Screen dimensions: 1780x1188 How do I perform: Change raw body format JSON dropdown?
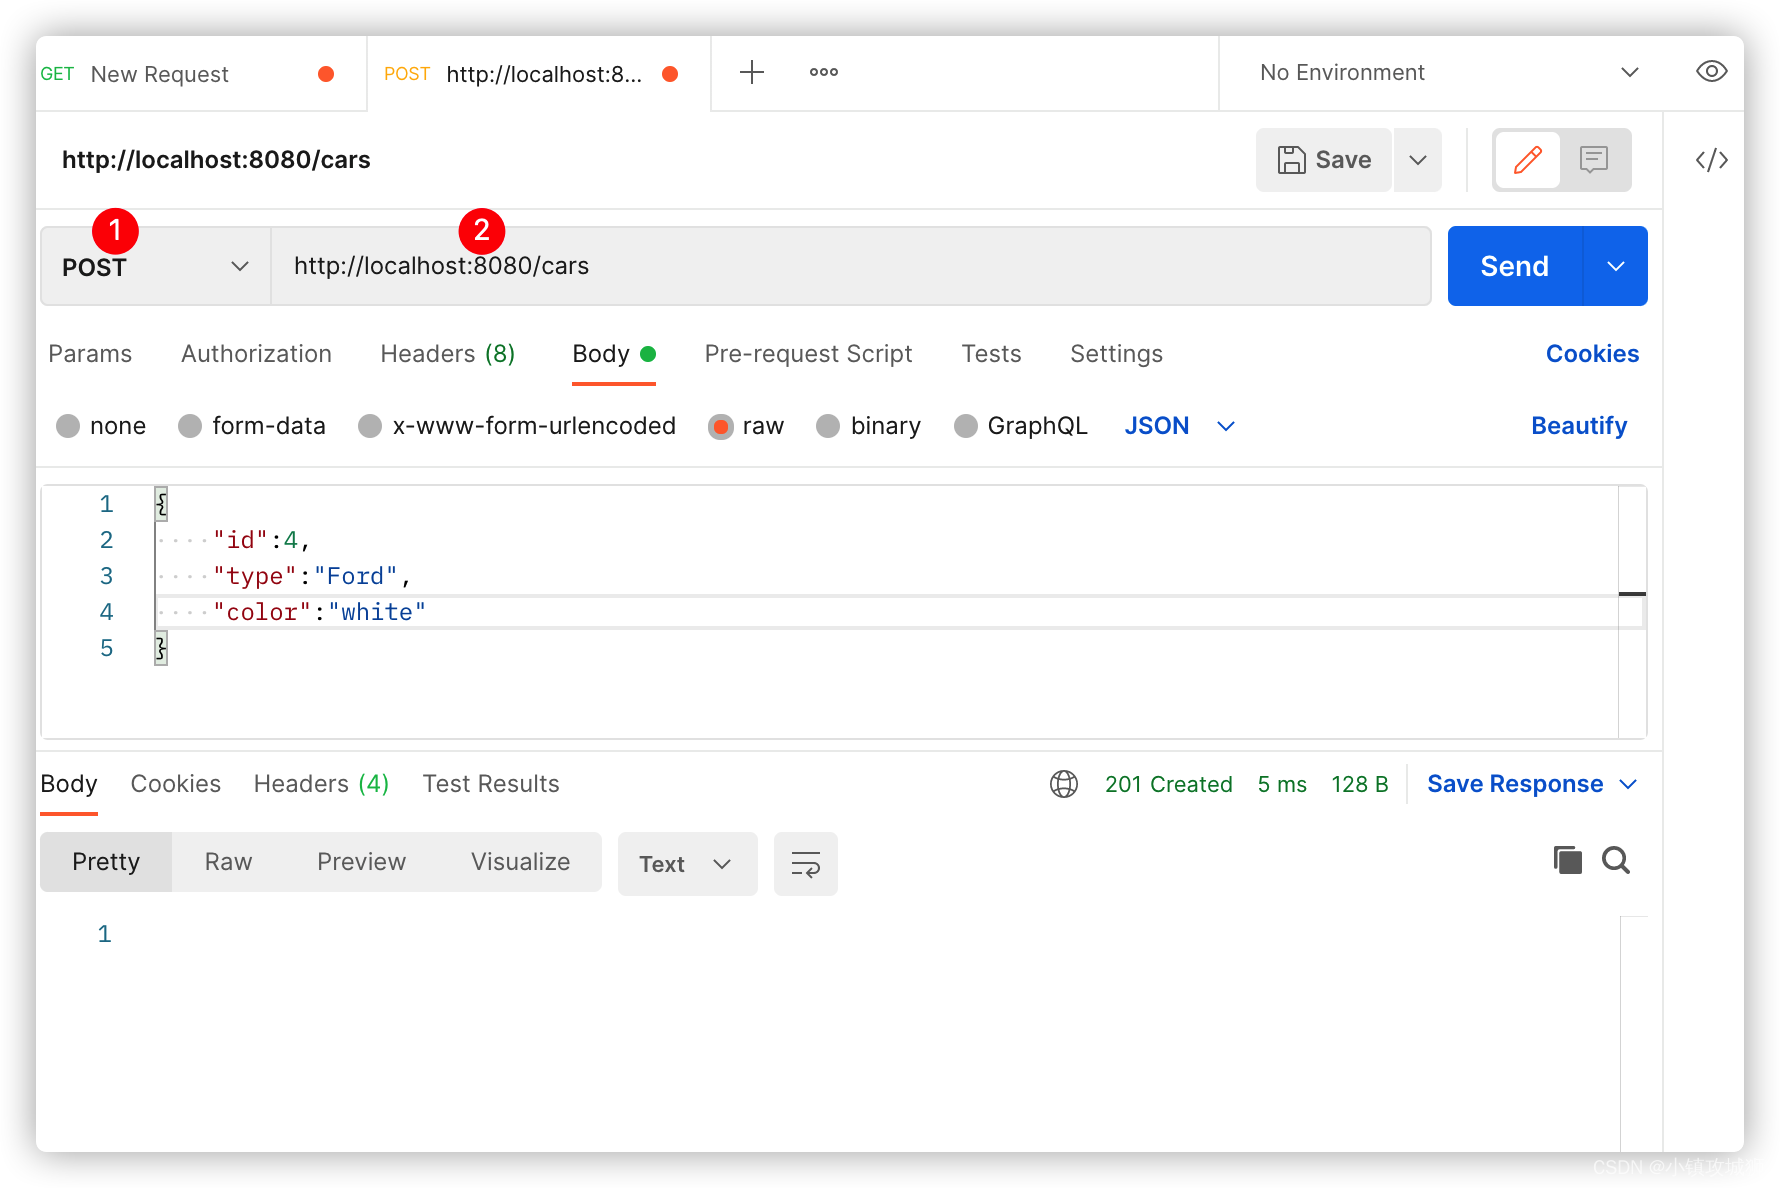click(x=1180, y=426)
